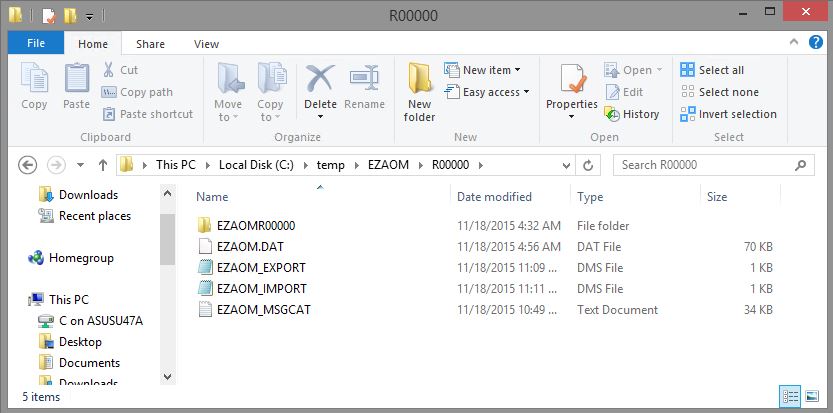Navigate to the temp breadcrumb folder
The height and width of the screenshot is (413, 833).
(x=357, y=165)
